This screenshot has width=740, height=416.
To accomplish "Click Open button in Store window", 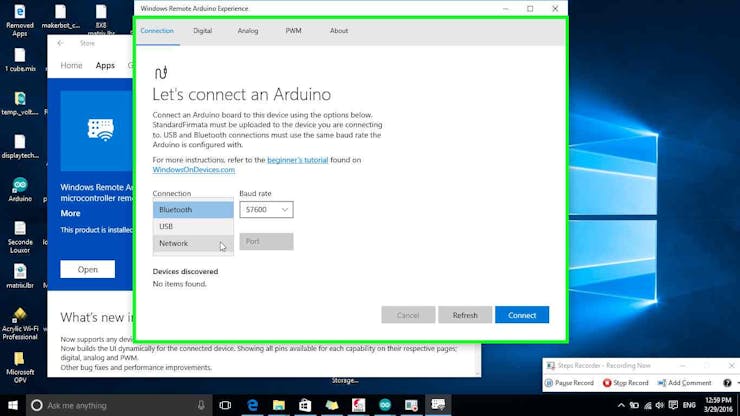I will pyautogui.click(x=87, y=269).
